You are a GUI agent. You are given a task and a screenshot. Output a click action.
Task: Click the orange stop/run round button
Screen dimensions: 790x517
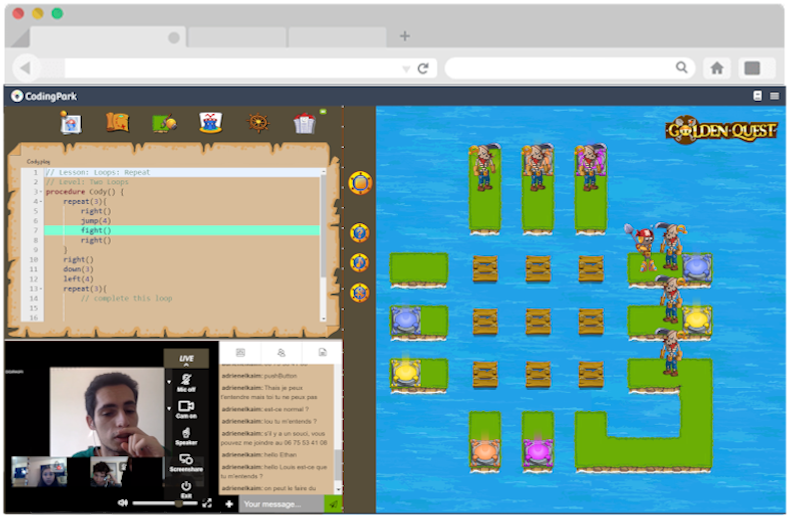coord(360,183)
